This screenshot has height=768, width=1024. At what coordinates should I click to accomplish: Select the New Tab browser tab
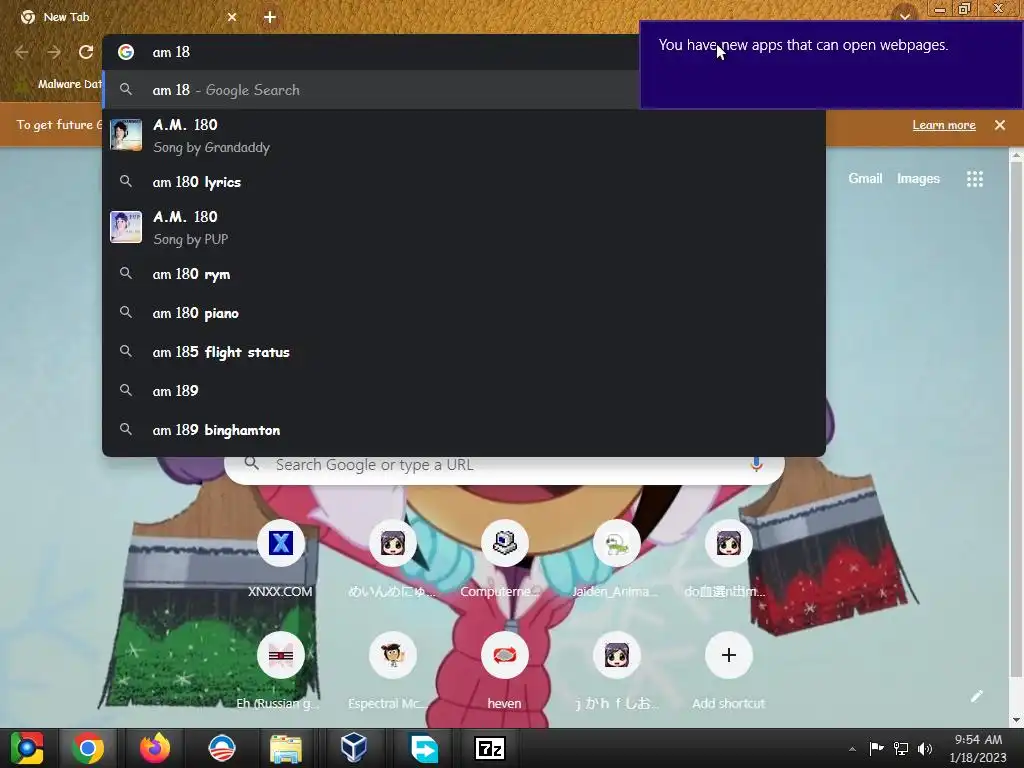coord(129,17)
